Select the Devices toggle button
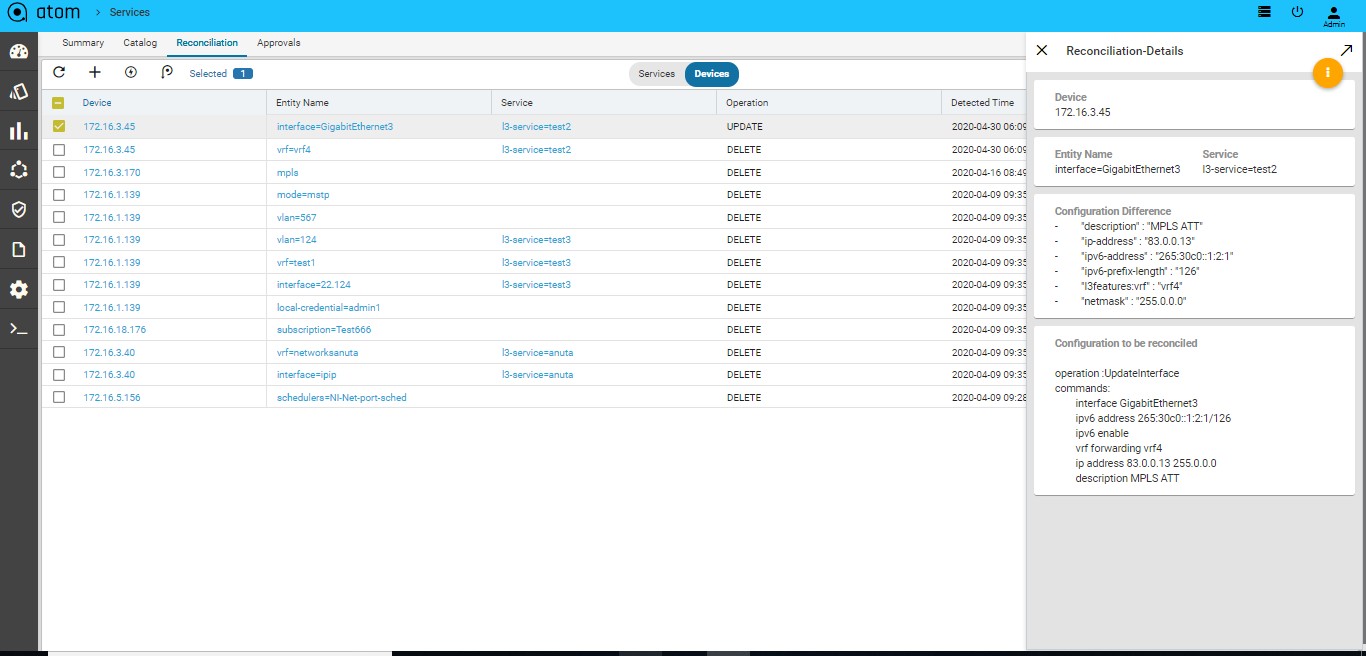This screenshot has width=1366, height=656. tap(712, 74)
